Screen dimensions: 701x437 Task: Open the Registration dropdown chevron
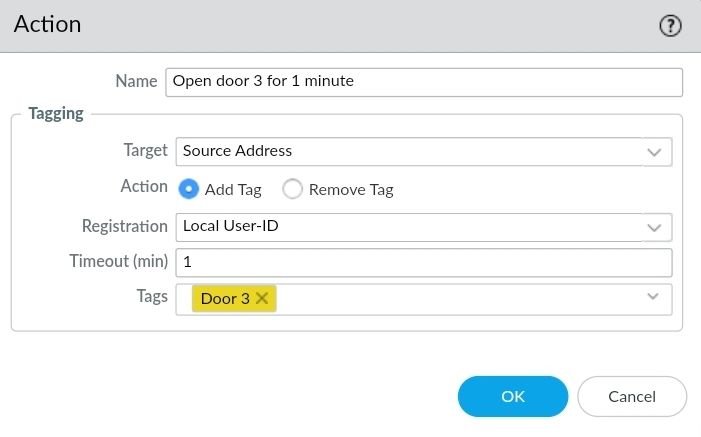pyautogui.click(x=654, y=227)
